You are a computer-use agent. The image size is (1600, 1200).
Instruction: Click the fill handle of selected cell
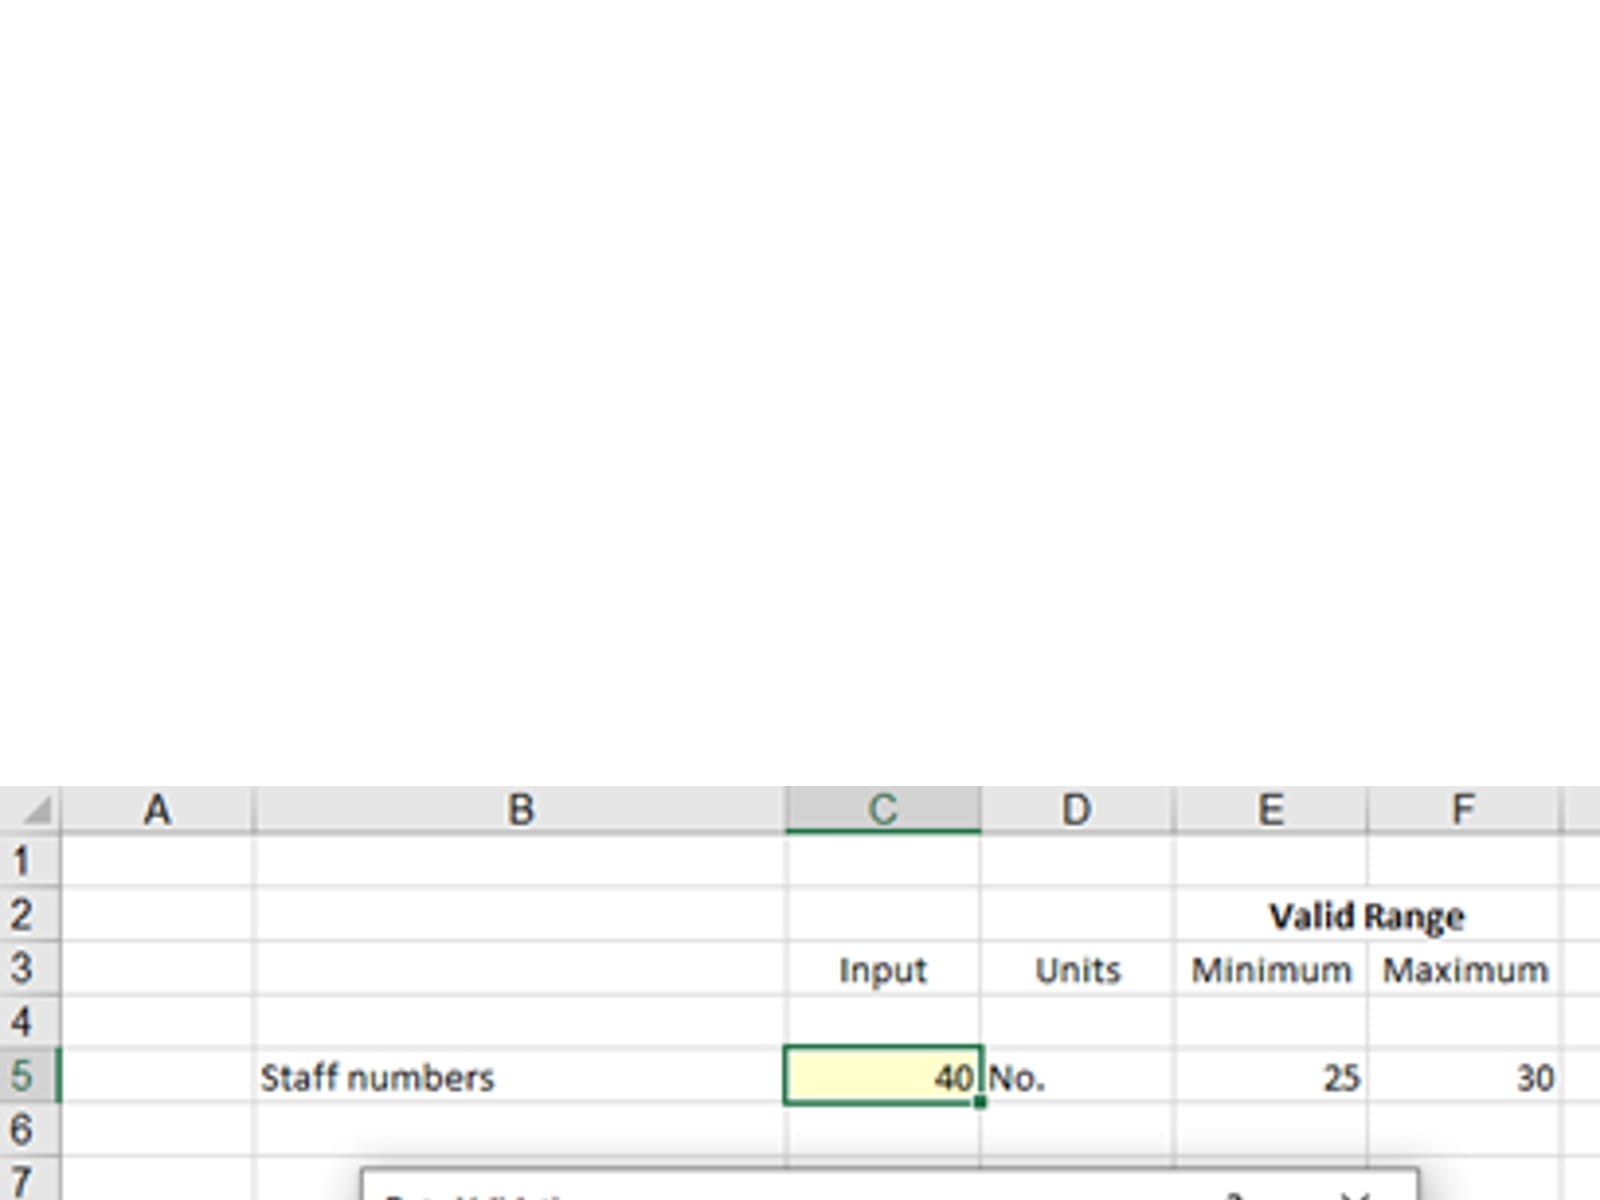pos(980,1102)
